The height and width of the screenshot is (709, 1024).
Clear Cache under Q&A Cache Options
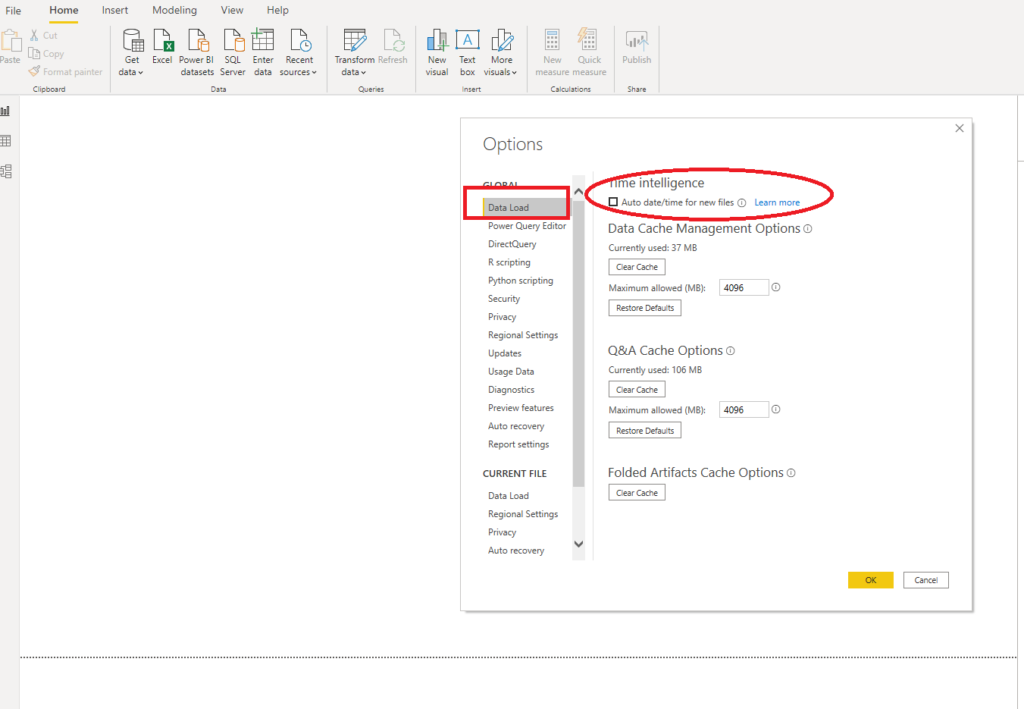[637, 390]
